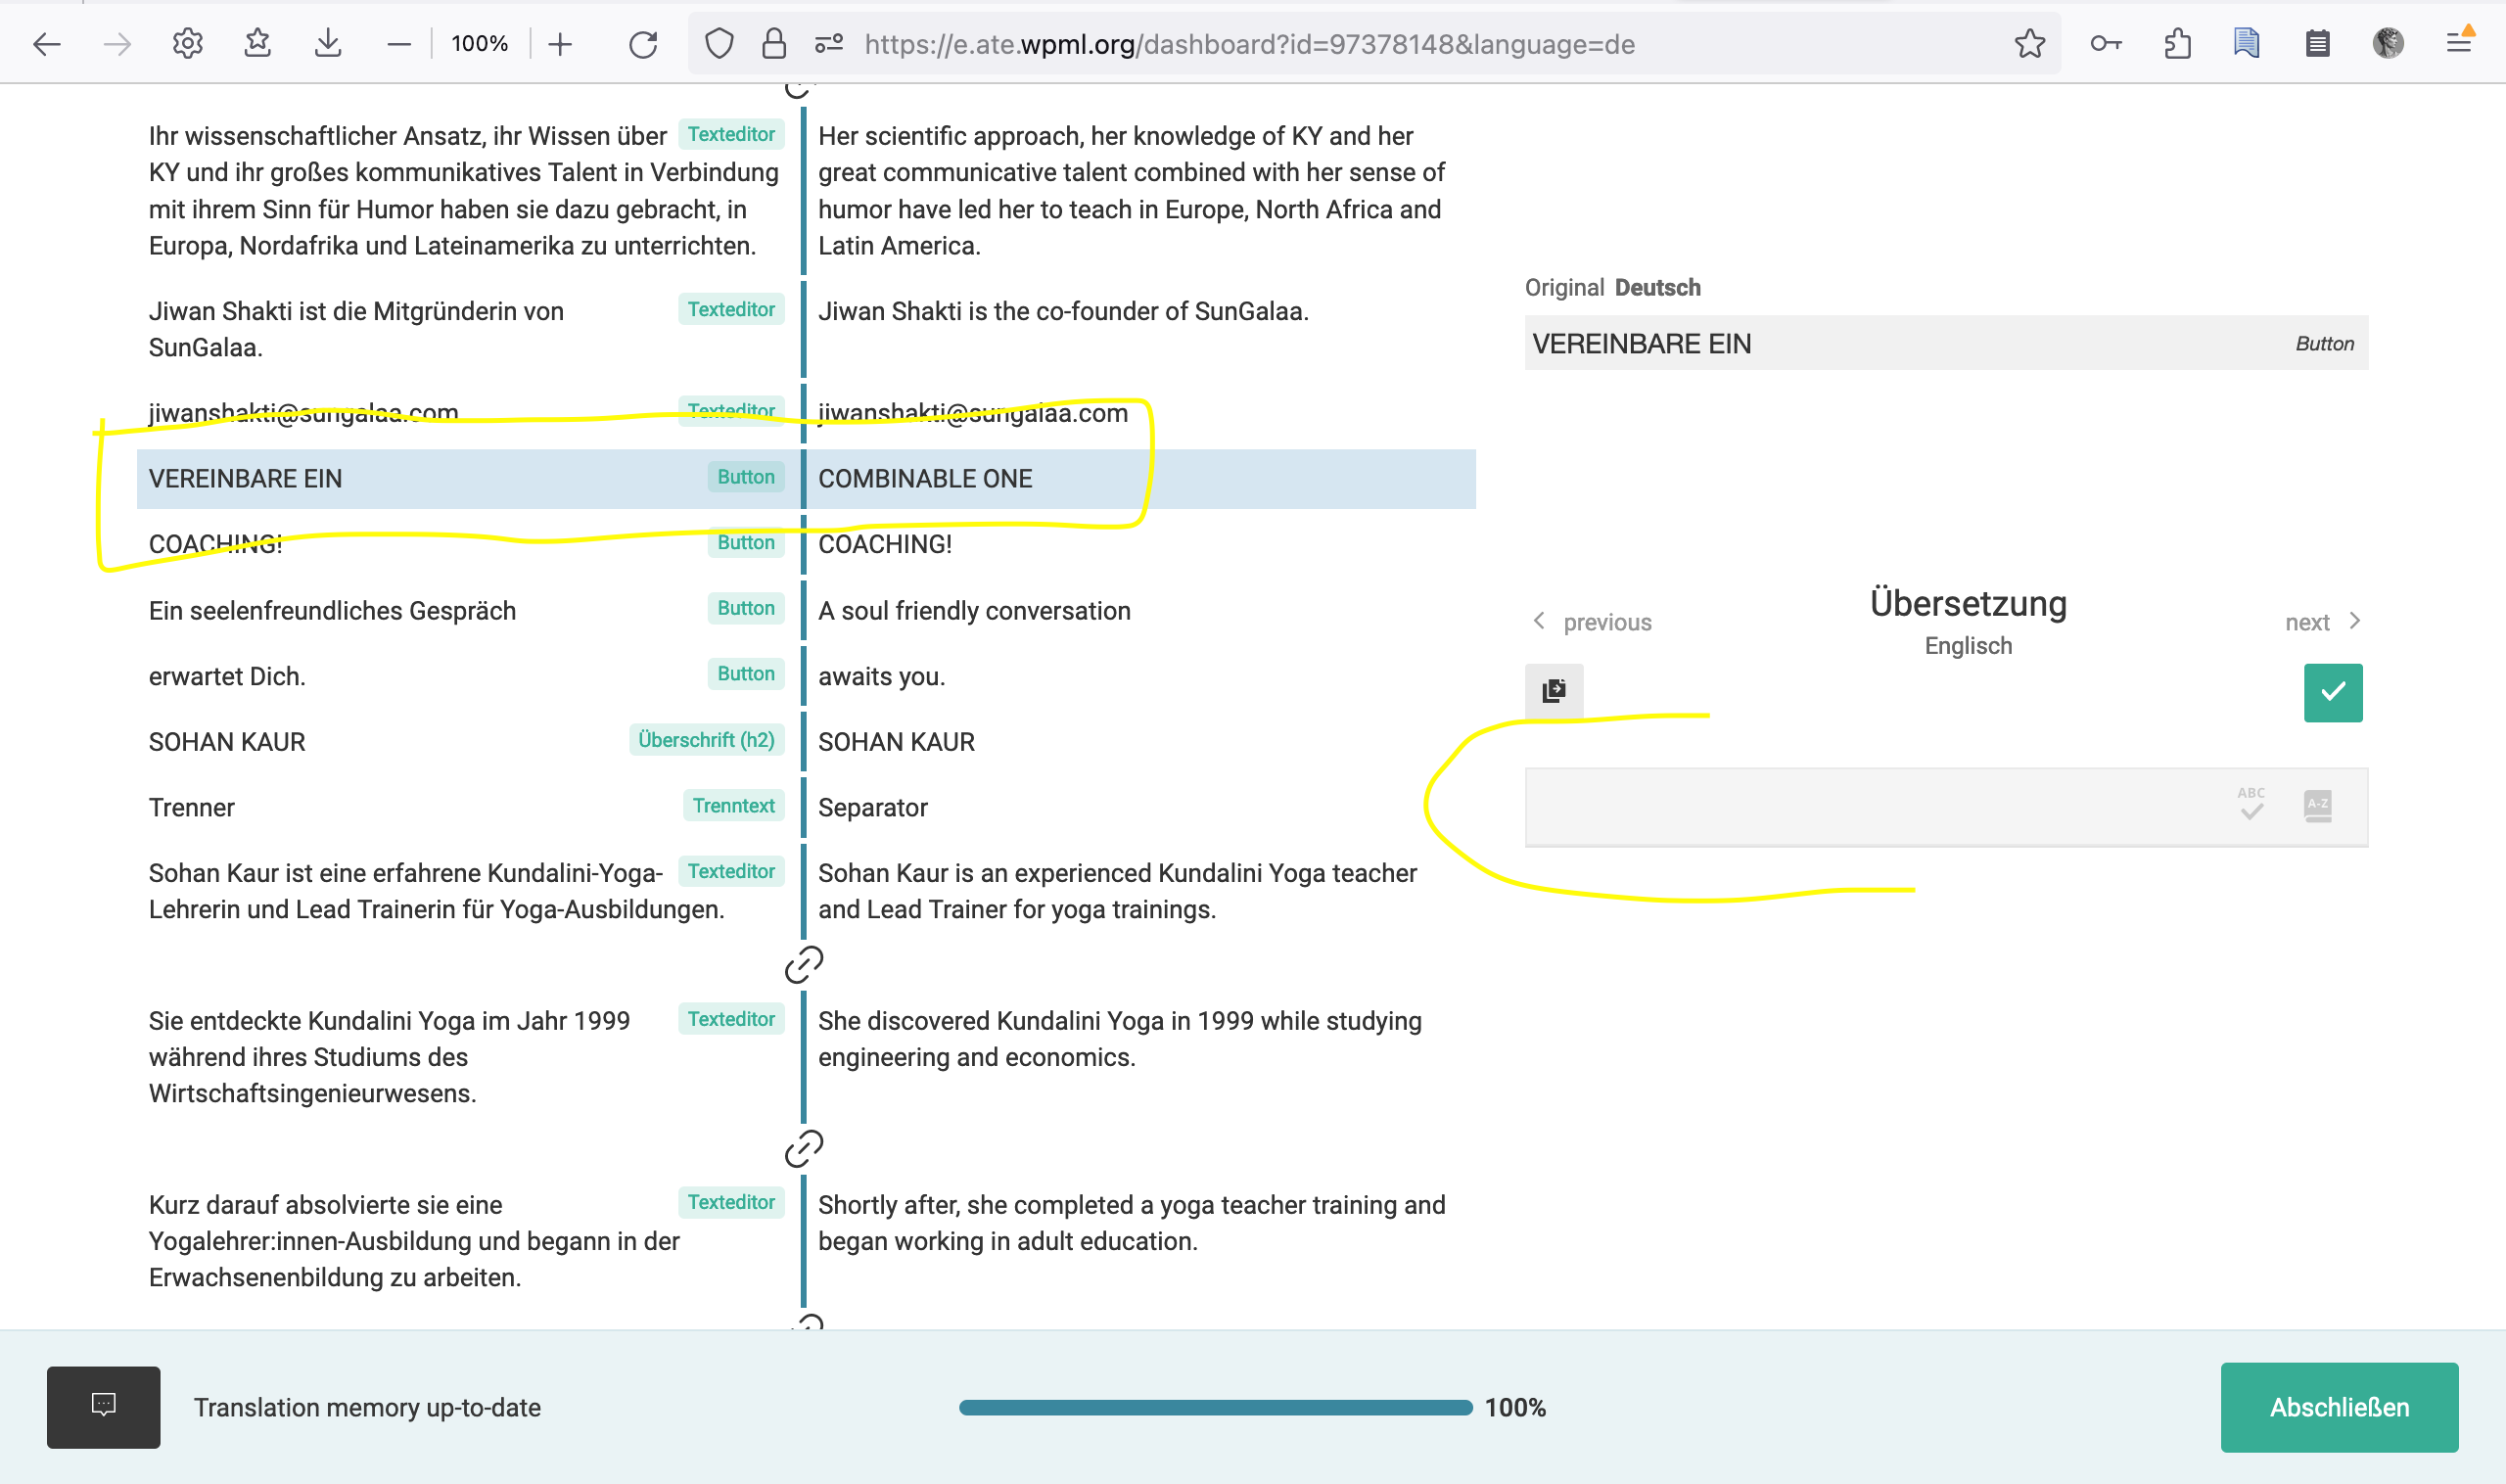The height and width of the screenshot is (1484, 2506).
Task: Select 'A soul friendly conversation' translation
Action: [973, 611]
